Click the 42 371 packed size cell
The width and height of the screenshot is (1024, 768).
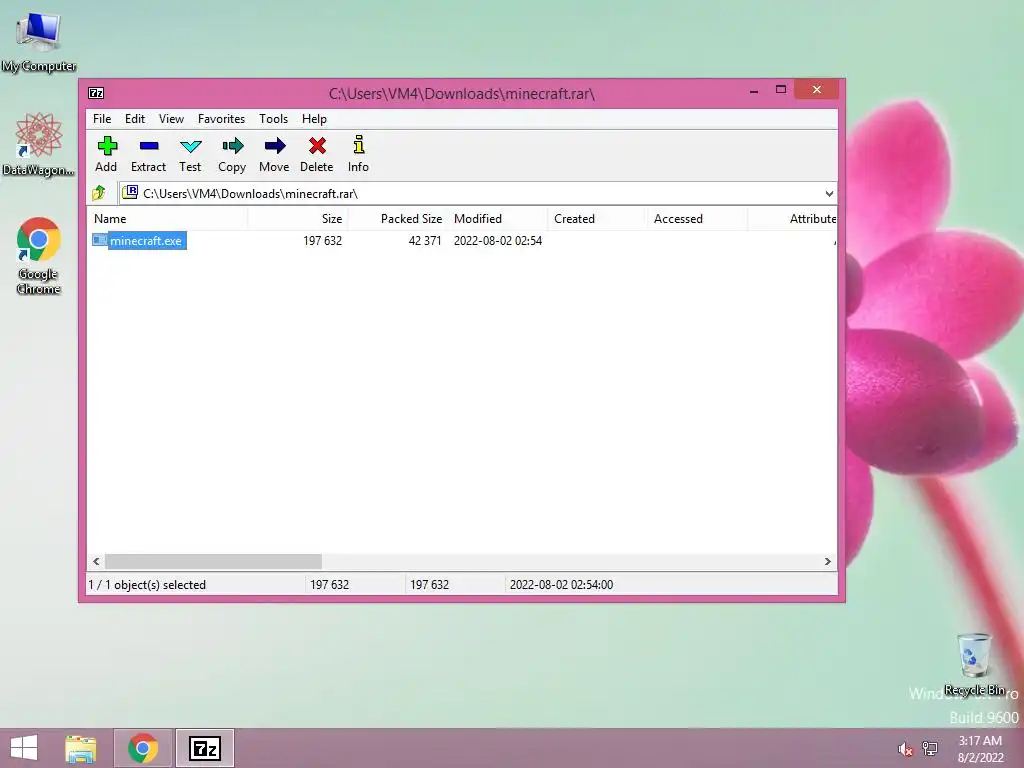pyautogui.click(x=425, y=240)
